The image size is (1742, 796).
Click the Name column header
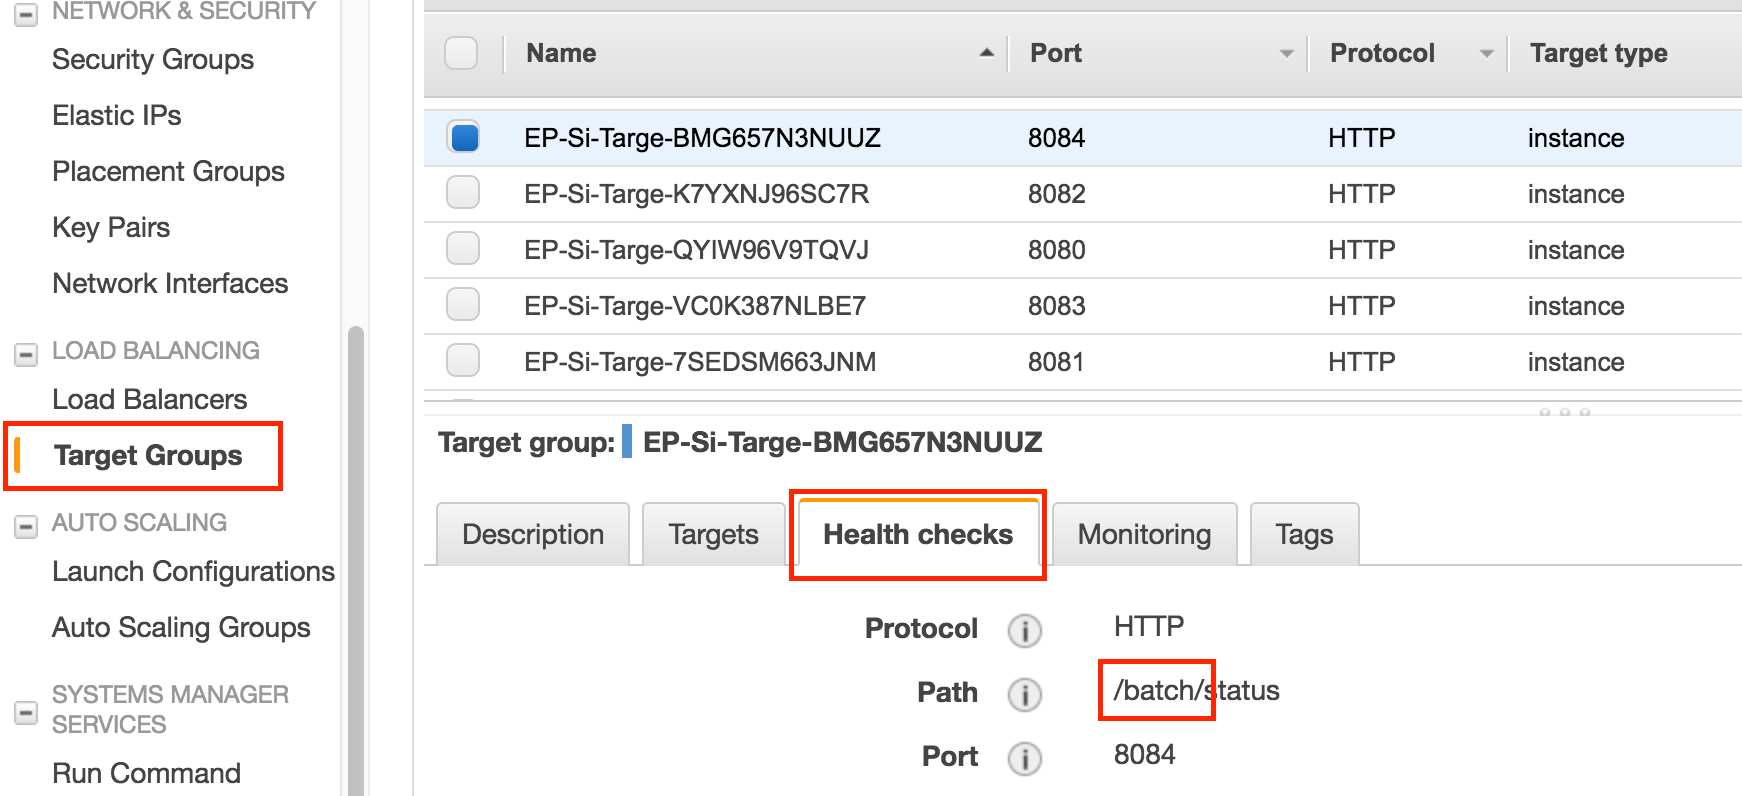[x=561, y=53]
